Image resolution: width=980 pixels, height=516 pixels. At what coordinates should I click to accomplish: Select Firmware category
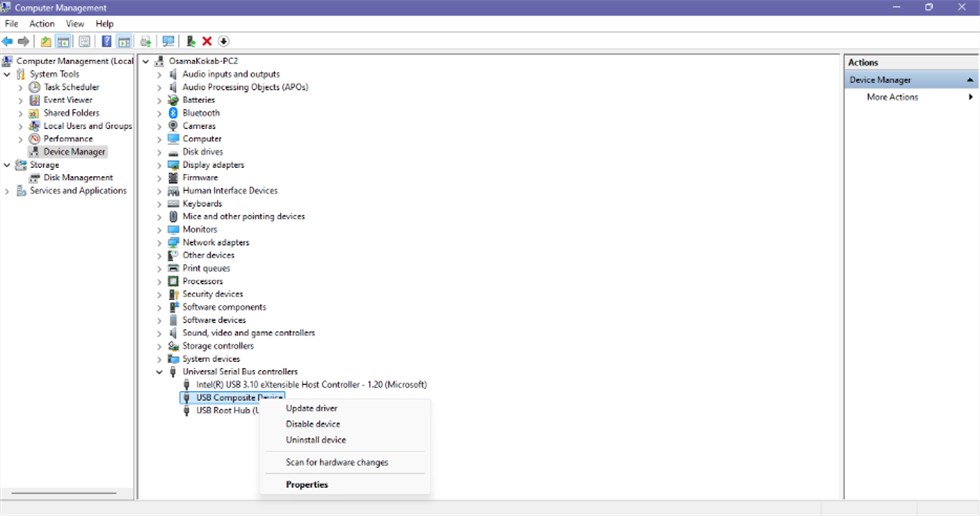[200, 178]
